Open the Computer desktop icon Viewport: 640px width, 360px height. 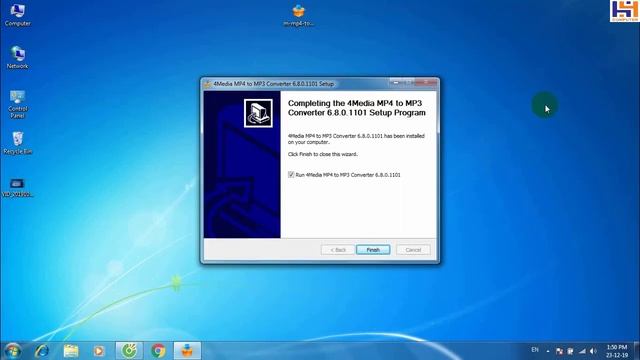pyautogui.click(x=17, y=15)
